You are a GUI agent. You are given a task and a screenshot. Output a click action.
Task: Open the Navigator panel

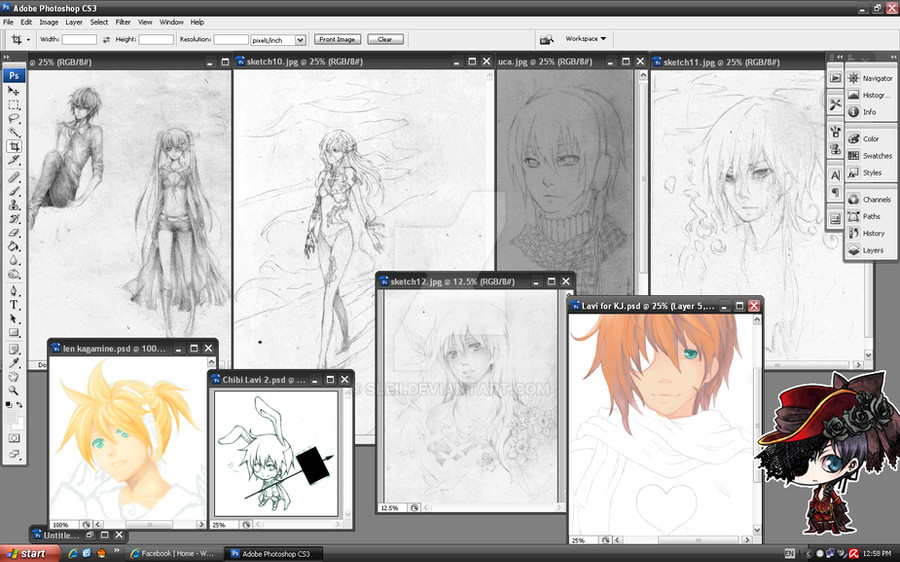pos(871,78)
